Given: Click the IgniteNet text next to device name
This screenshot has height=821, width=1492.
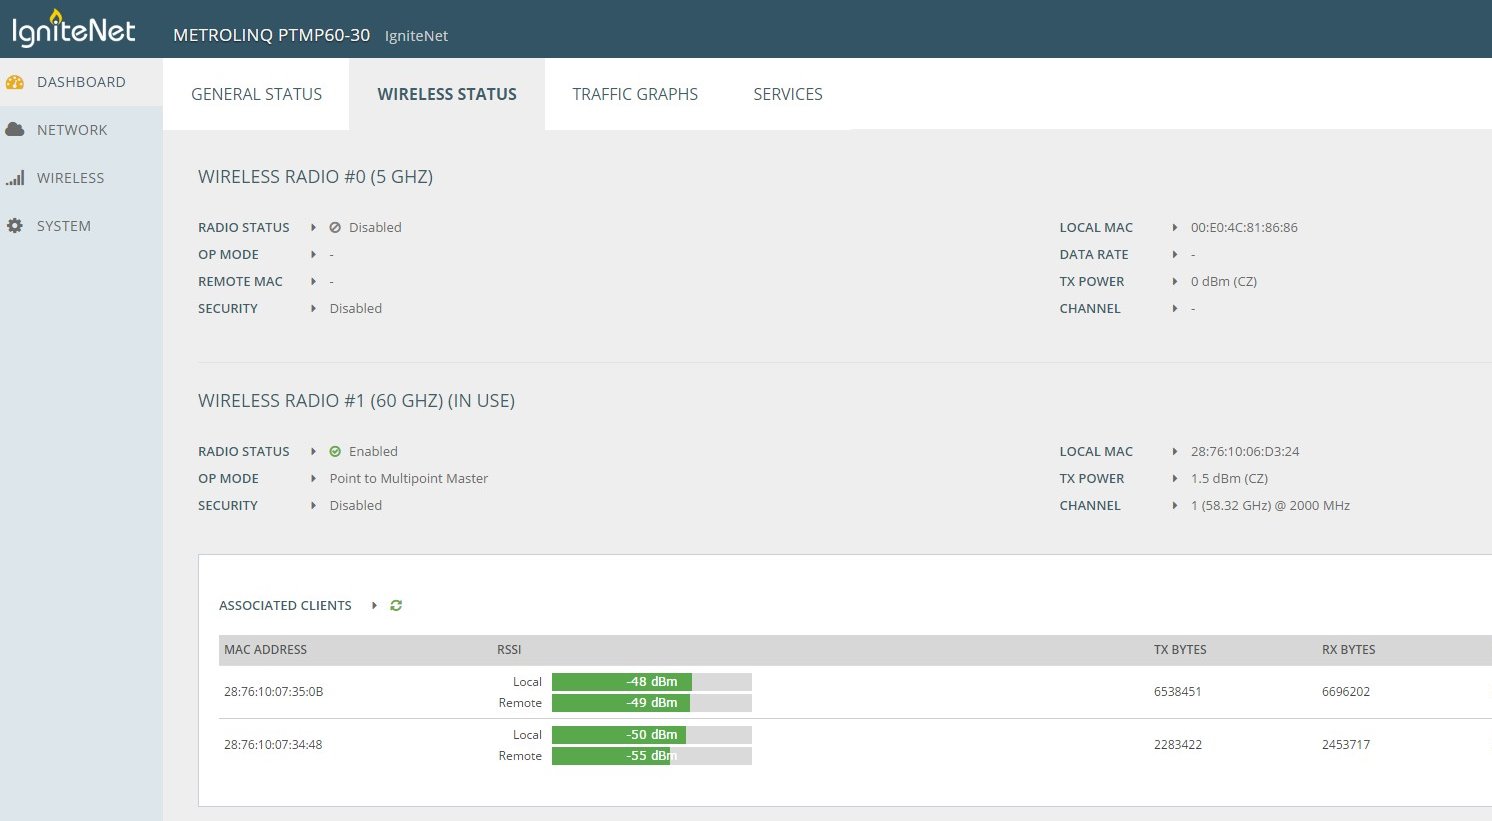Looking at the screenshot, I should pos(416,36).
